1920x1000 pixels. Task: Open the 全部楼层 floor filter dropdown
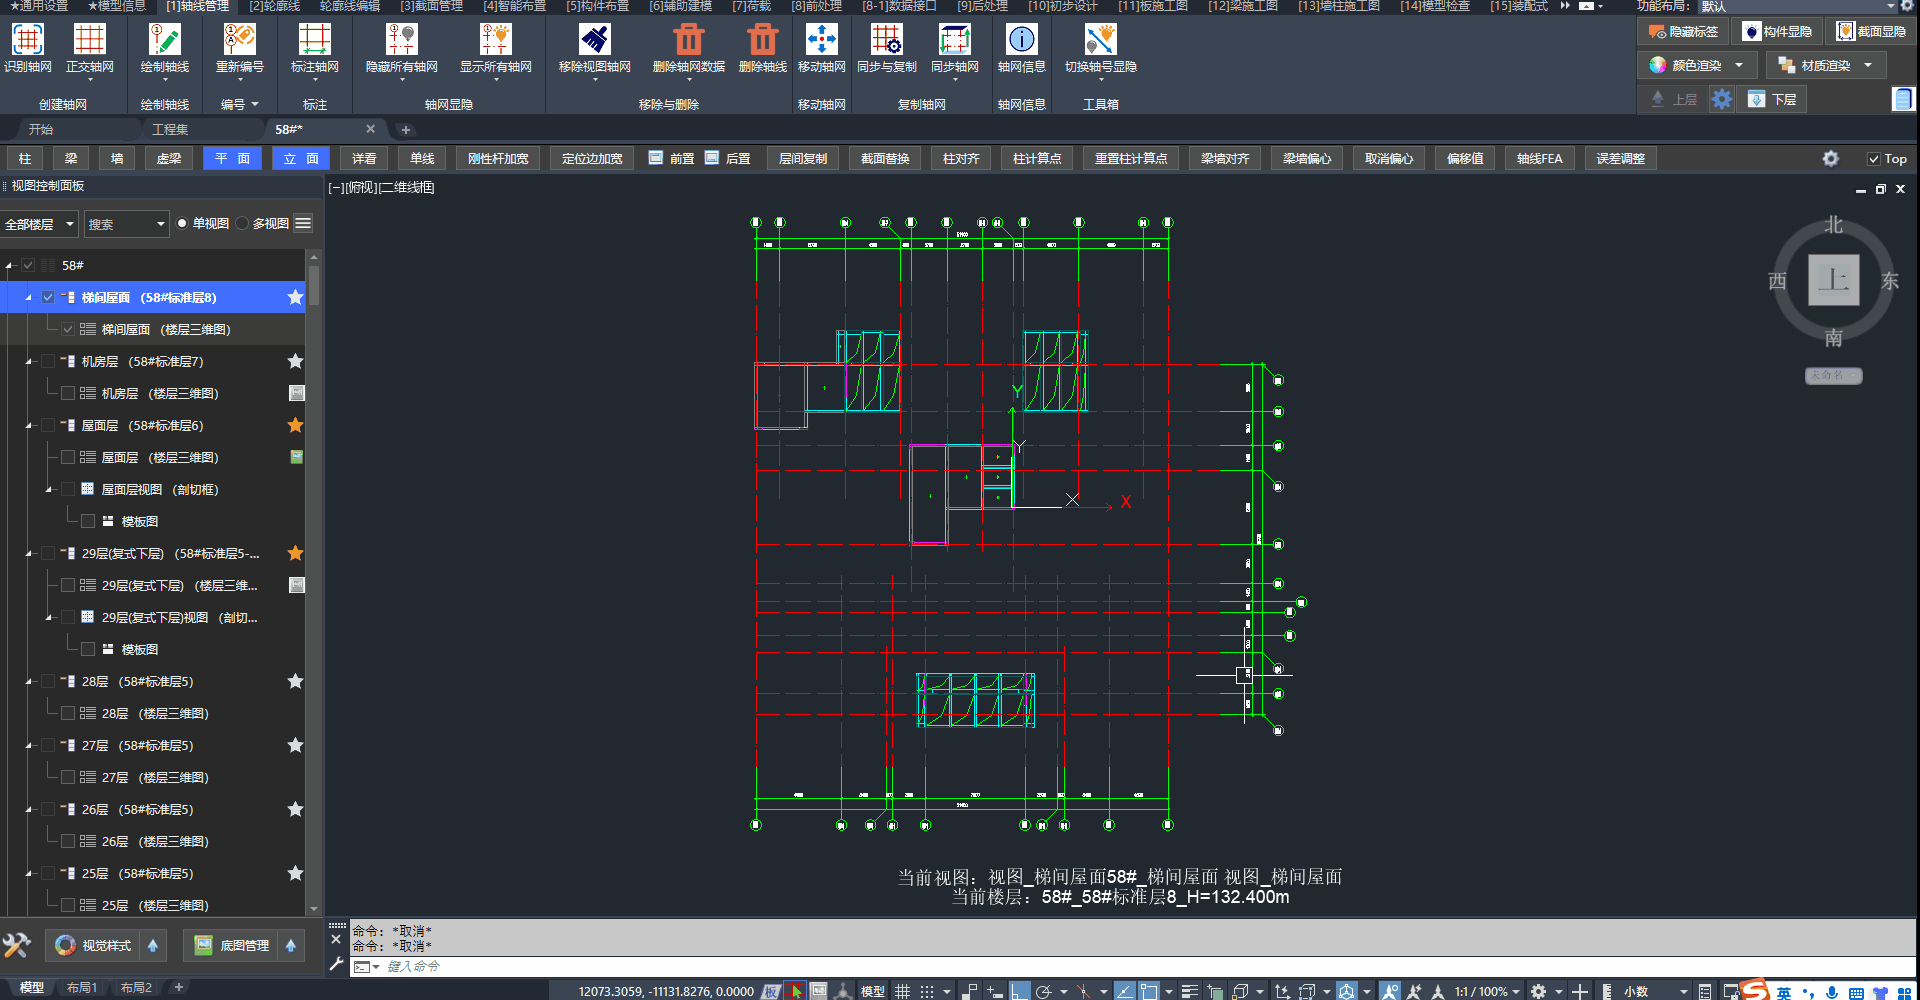pos(40,224)
